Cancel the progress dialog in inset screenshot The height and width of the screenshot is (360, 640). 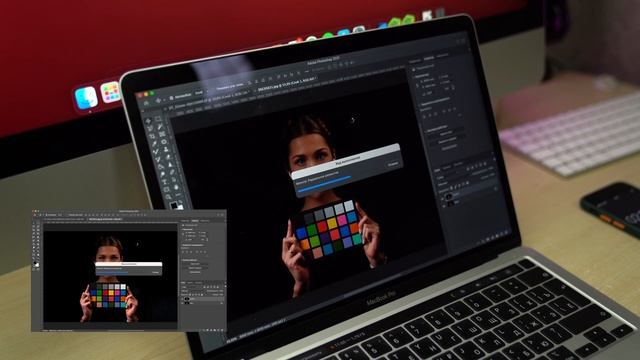pos(156,272)
